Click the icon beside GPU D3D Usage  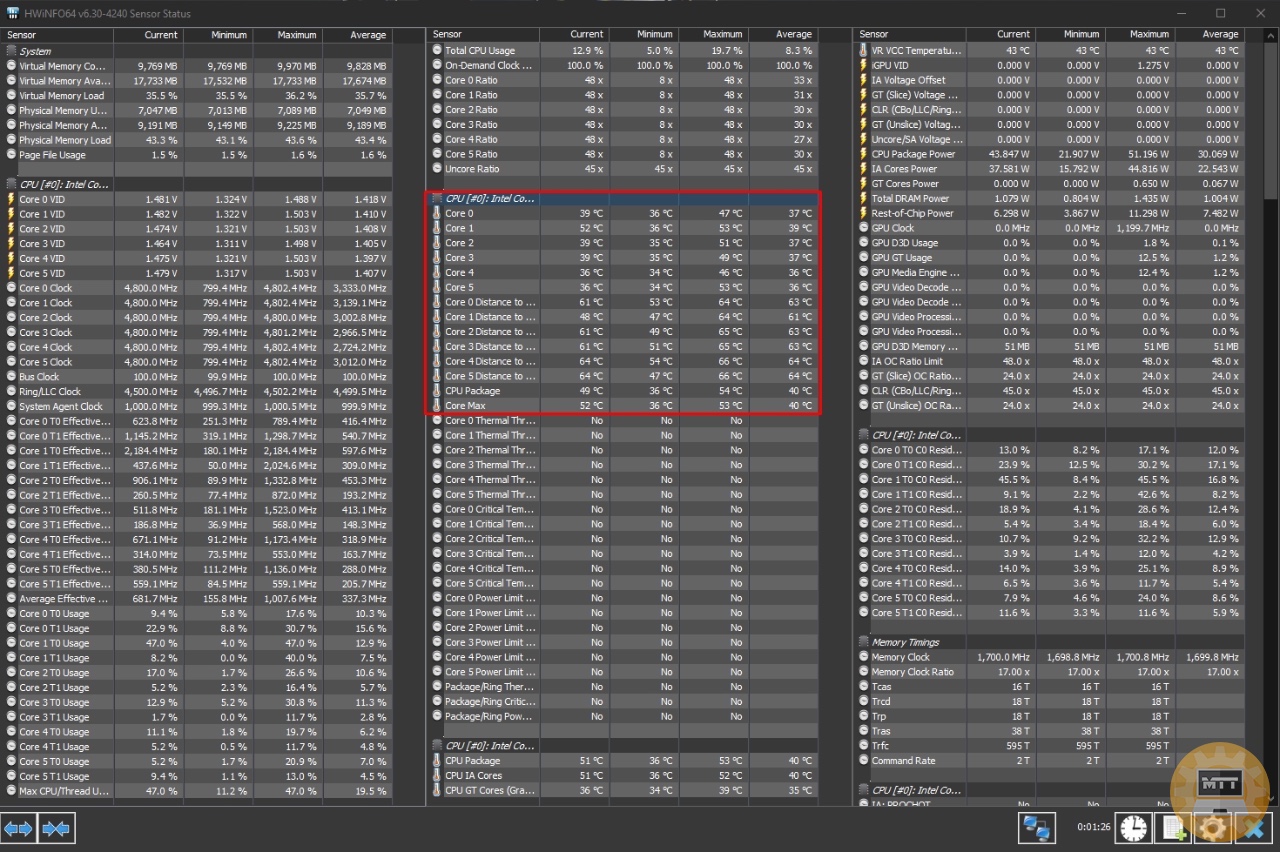pyautogui.click(x=864, y=243)
